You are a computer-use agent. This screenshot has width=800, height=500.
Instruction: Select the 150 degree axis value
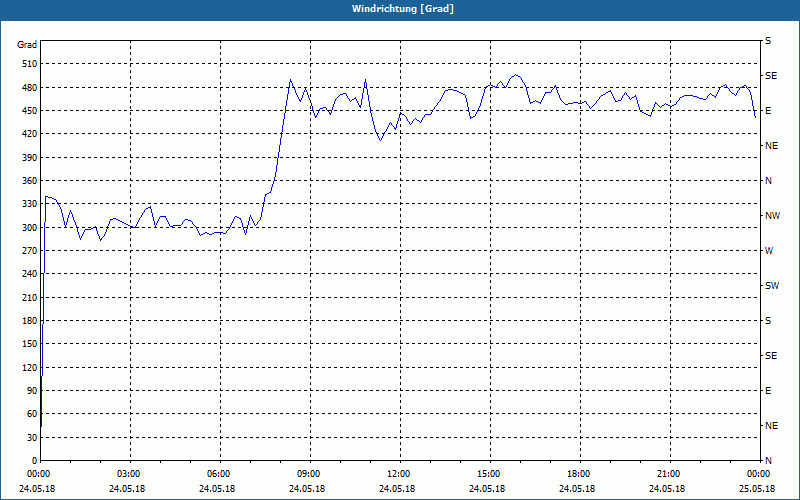point(30,344)
